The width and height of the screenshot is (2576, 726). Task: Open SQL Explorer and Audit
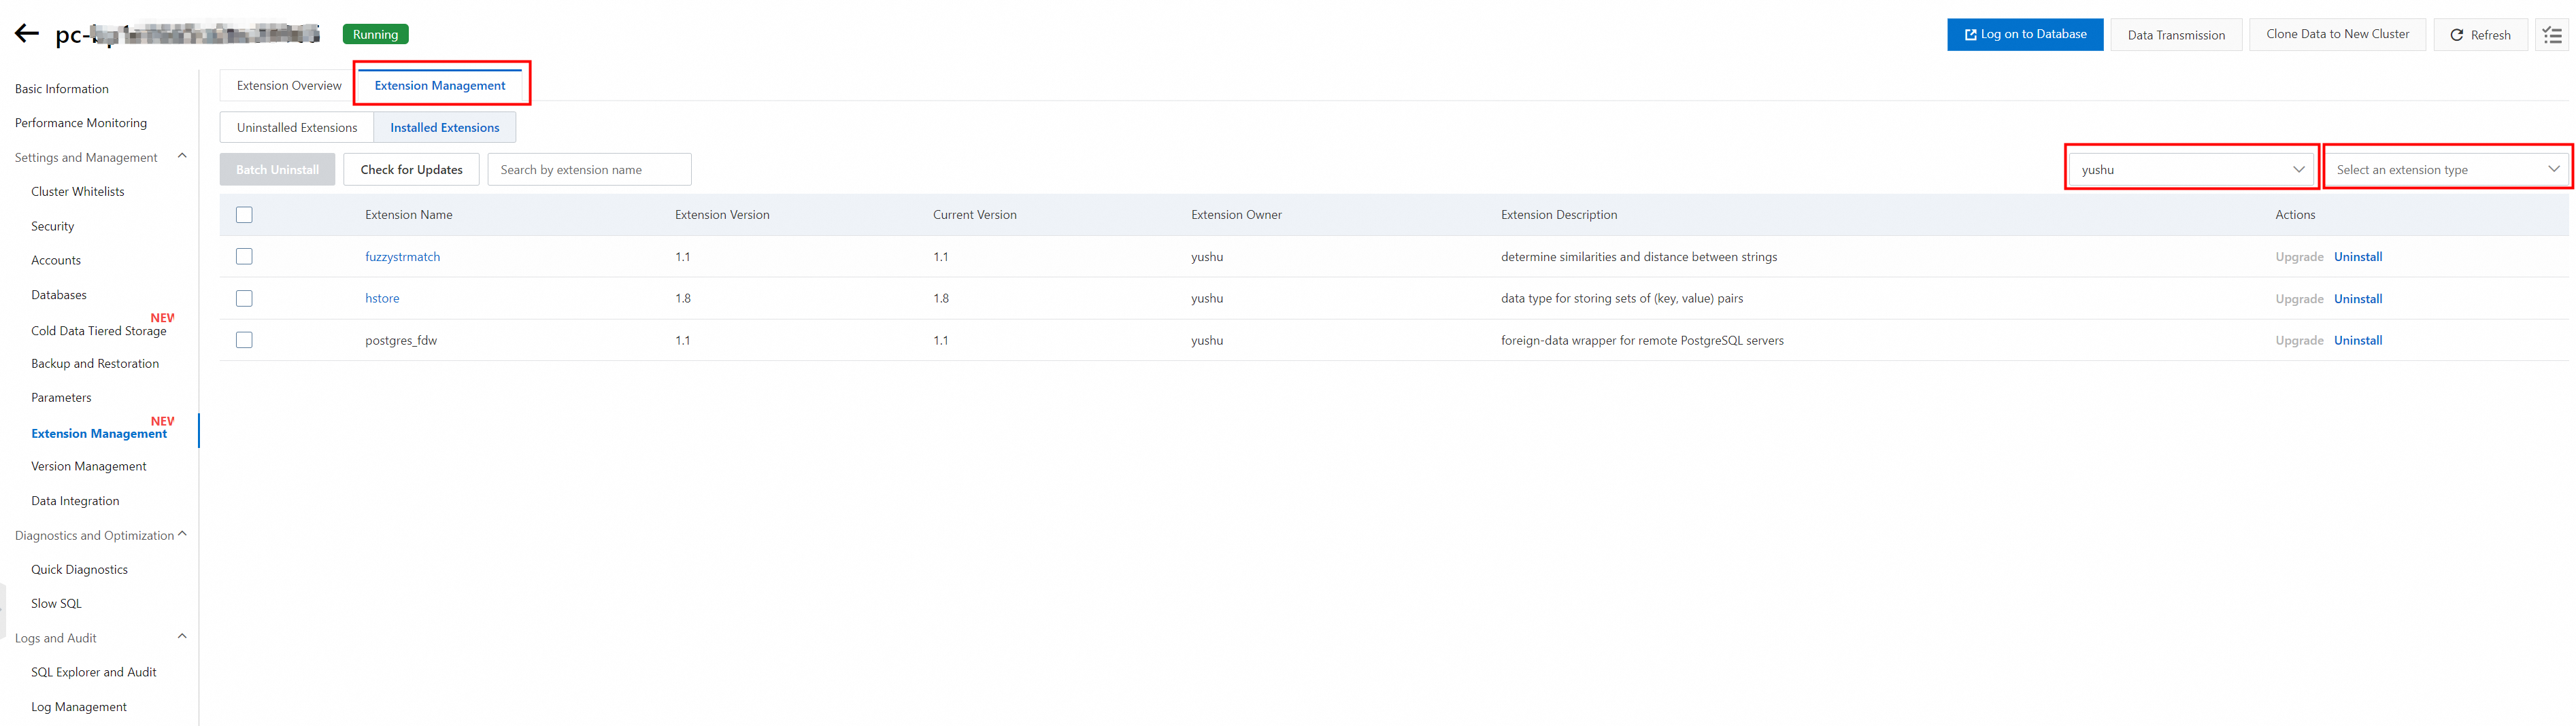click(94, 673)
